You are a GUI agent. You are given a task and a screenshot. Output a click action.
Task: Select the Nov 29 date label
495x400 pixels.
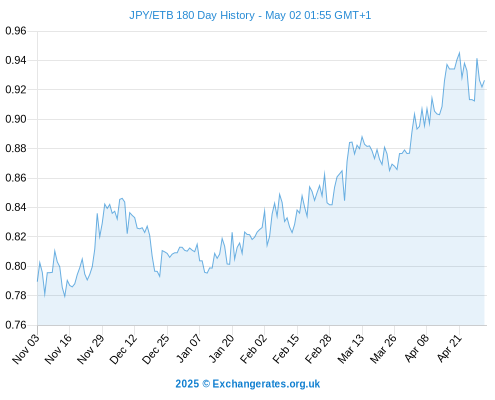click(x=91, y=349)
